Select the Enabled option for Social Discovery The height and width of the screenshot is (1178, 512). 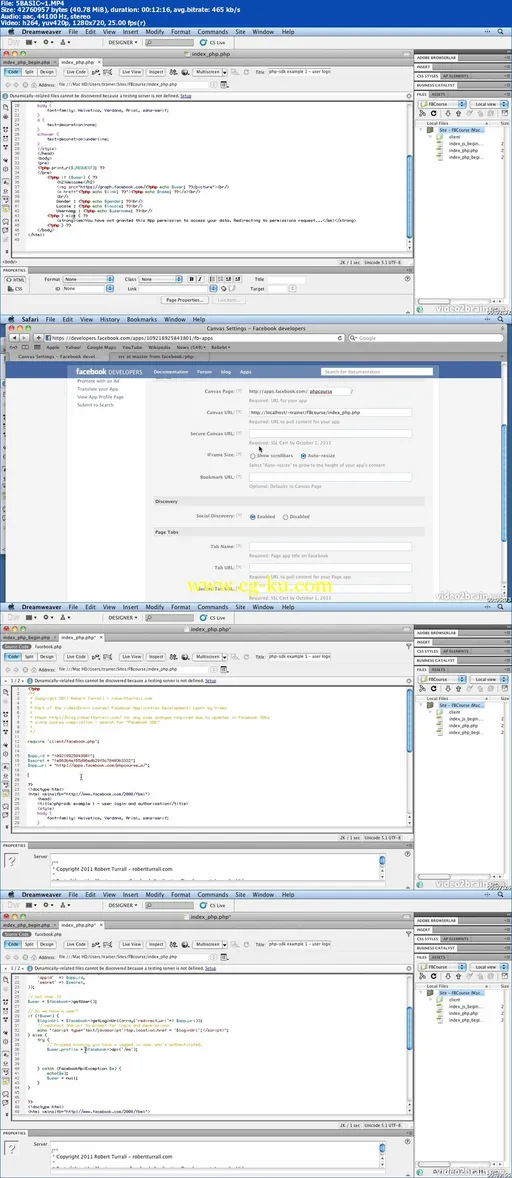252,517
